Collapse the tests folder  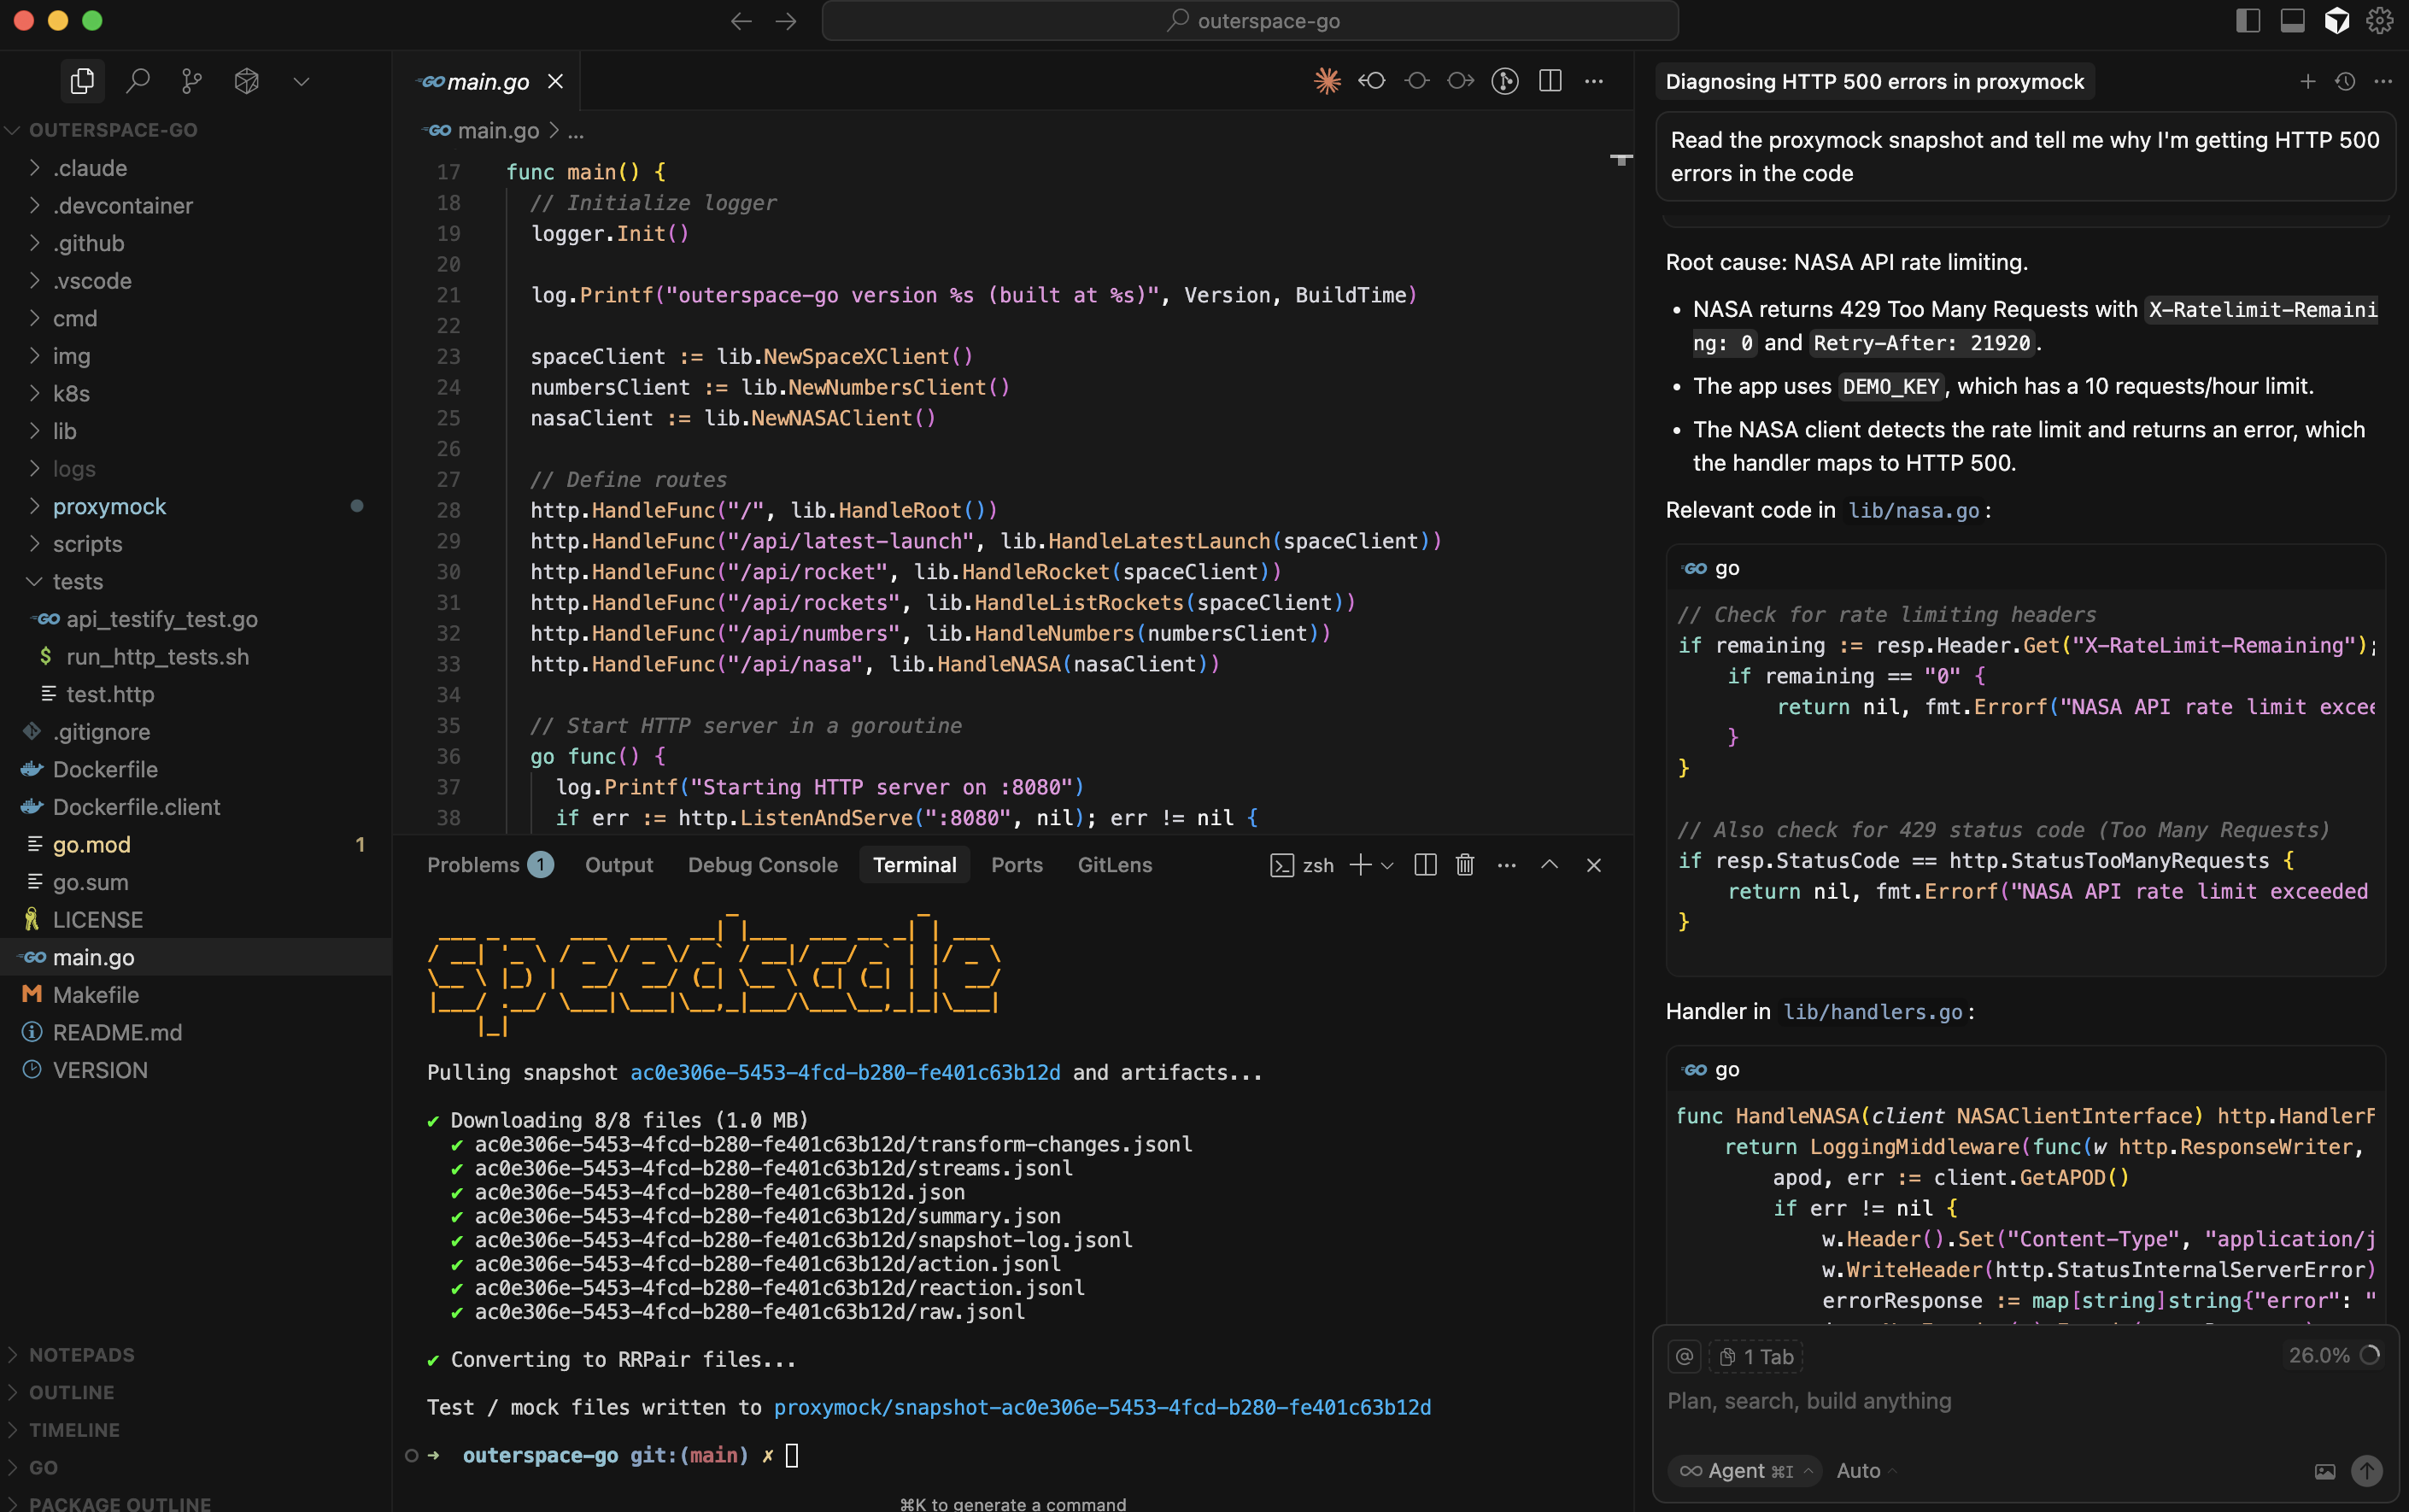(77, 581)
